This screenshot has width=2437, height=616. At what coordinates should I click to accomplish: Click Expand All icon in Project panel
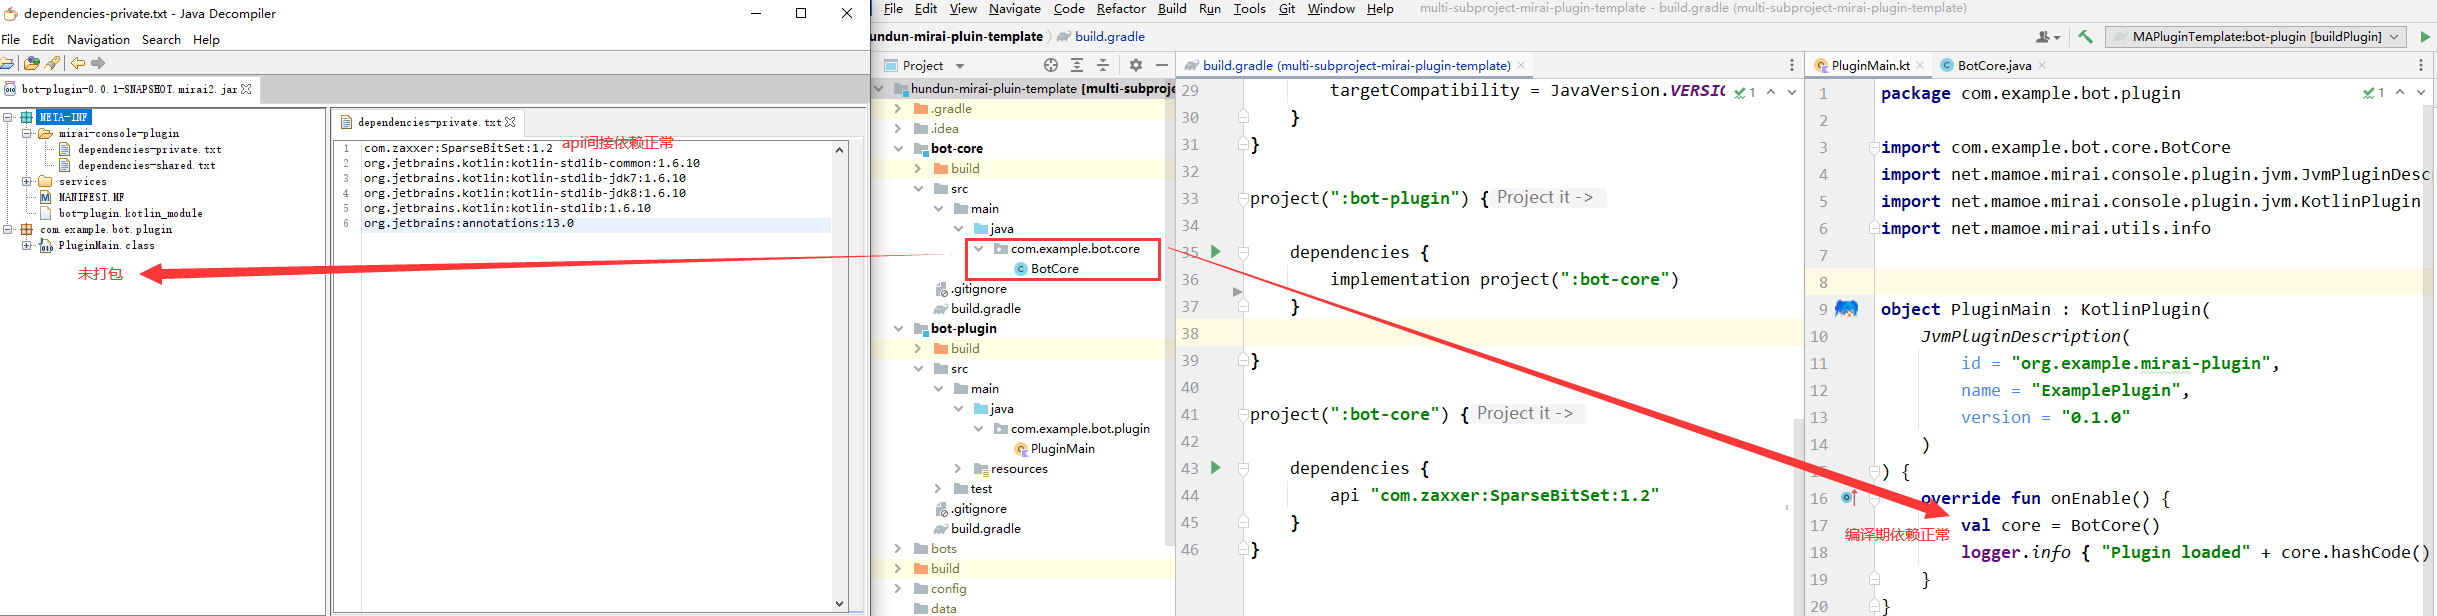click(x=1077, y=65)
